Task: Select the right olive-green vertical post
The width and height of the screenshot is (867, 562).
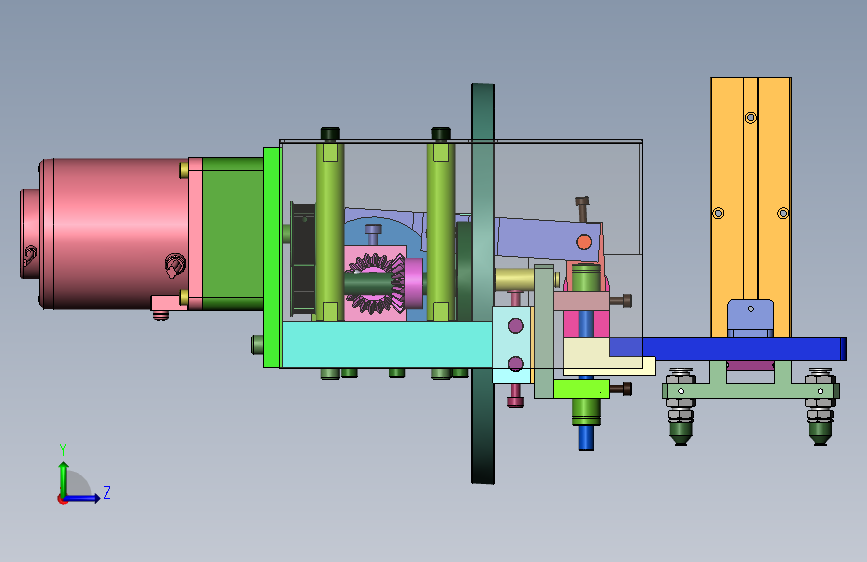Action: click(441, 232)
